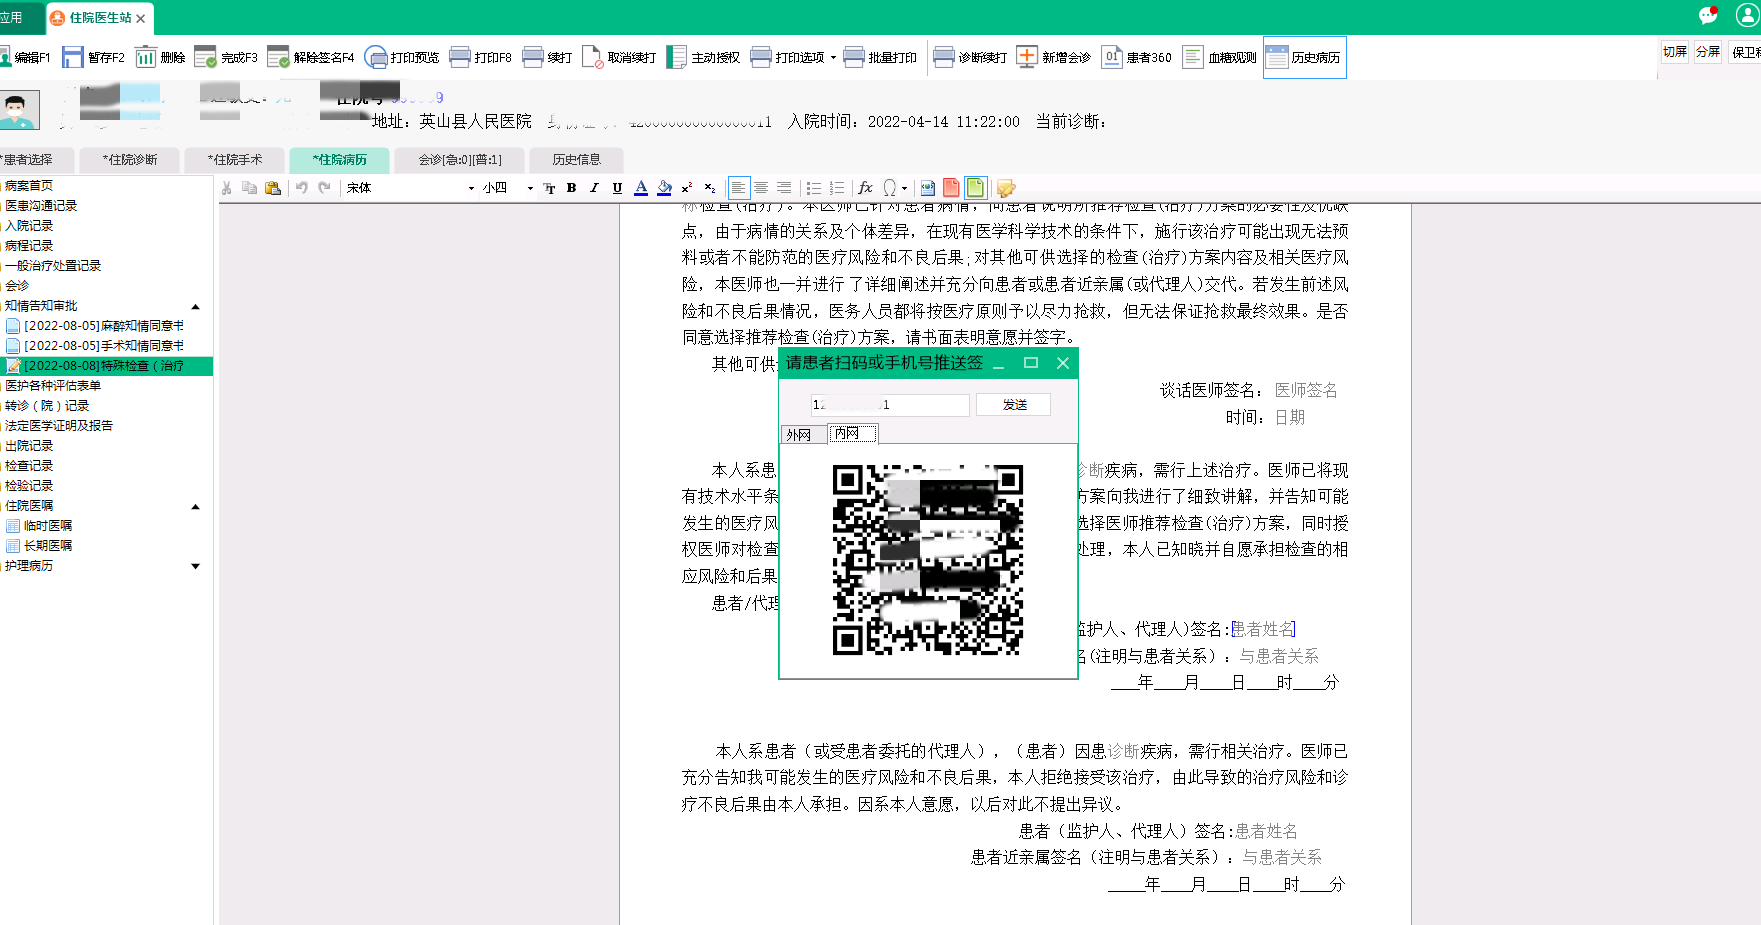The image size is (1761, 925).
Task: Click the 续打 continue-print icon
Action: tap(533, 57)
